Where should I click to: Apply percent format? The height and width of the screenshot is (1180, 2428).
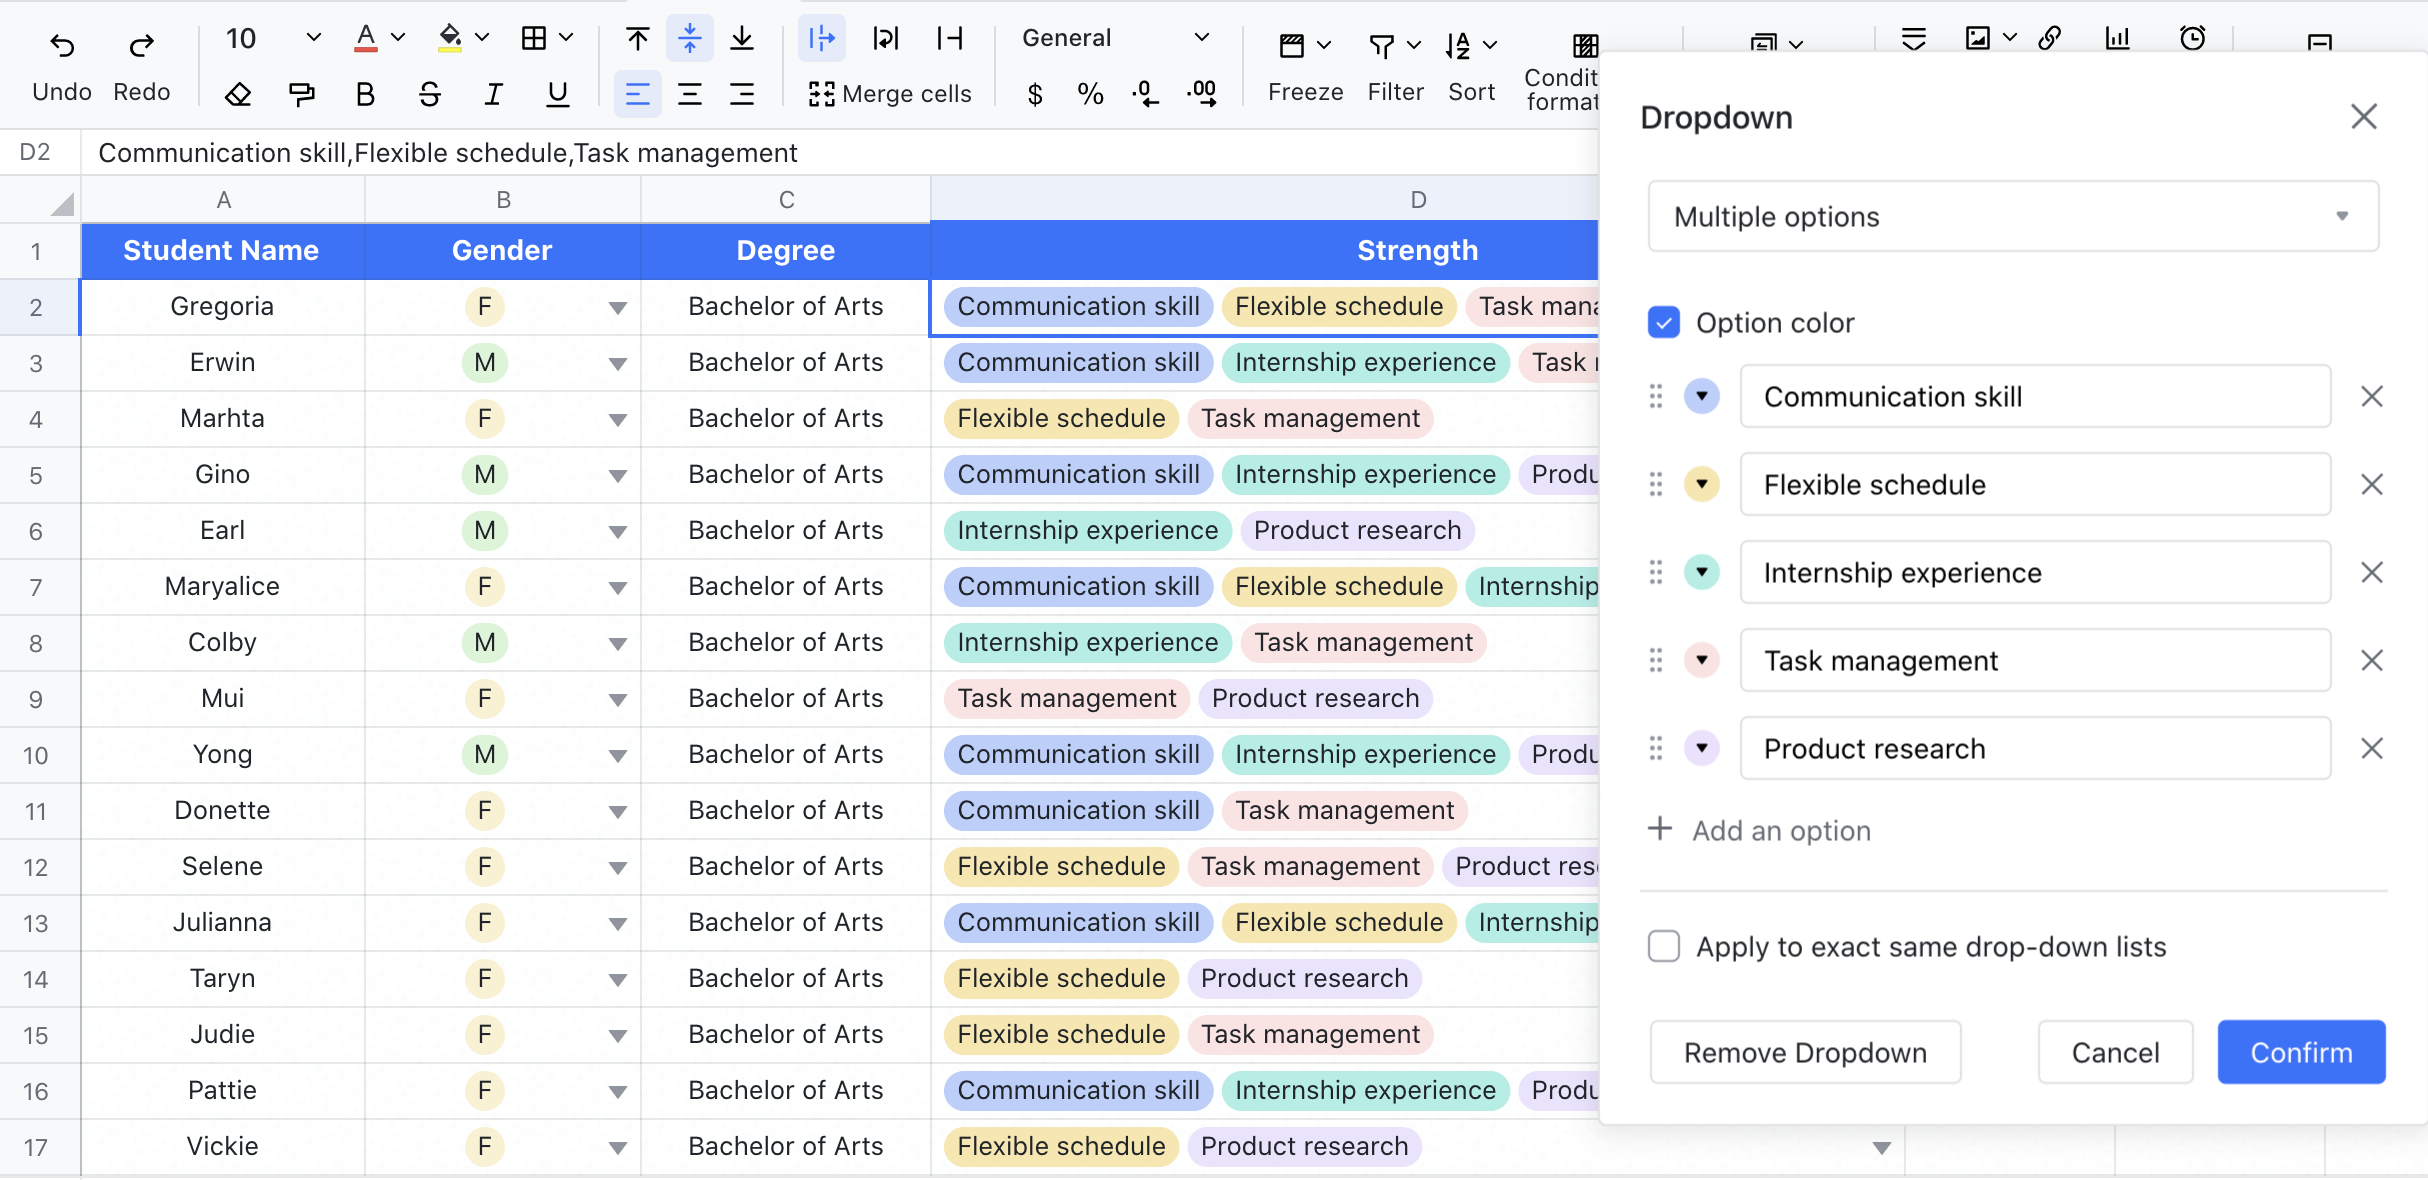pos(1090,95)
